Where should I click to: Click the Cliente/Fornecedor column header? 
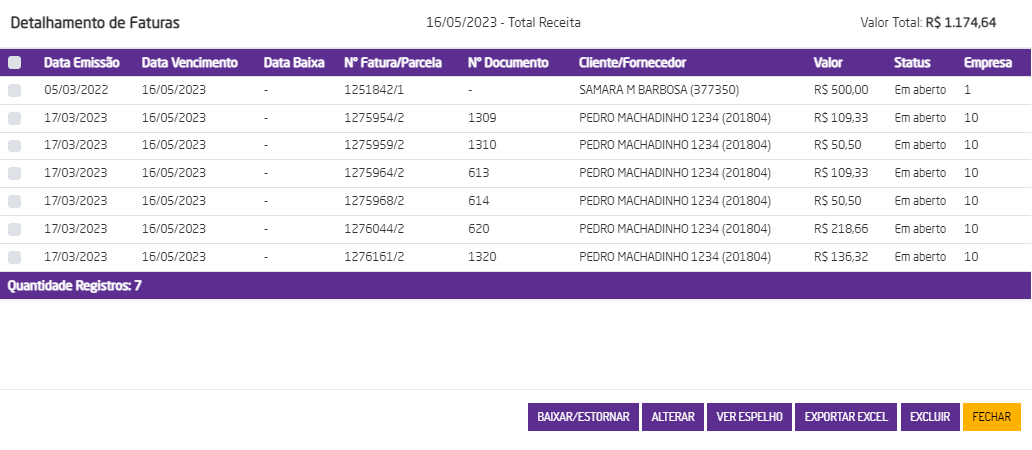tap(632, 63)
